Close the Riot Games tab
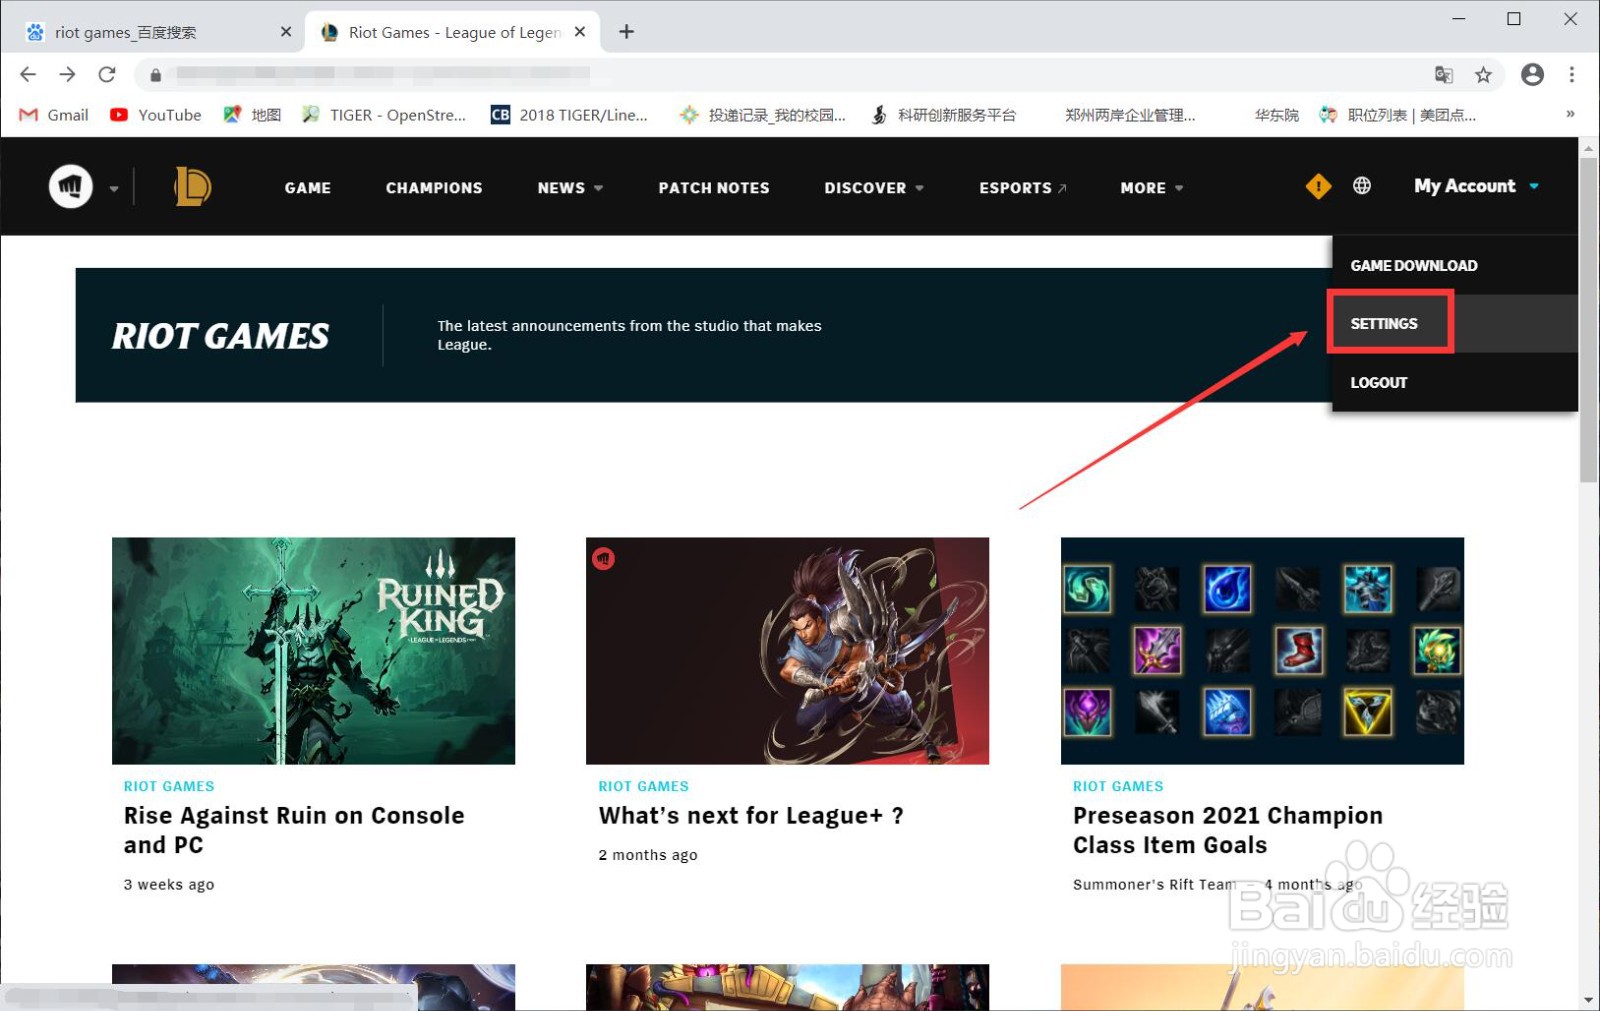This screenshot has height=1011, width=1600. pos(580,32)
